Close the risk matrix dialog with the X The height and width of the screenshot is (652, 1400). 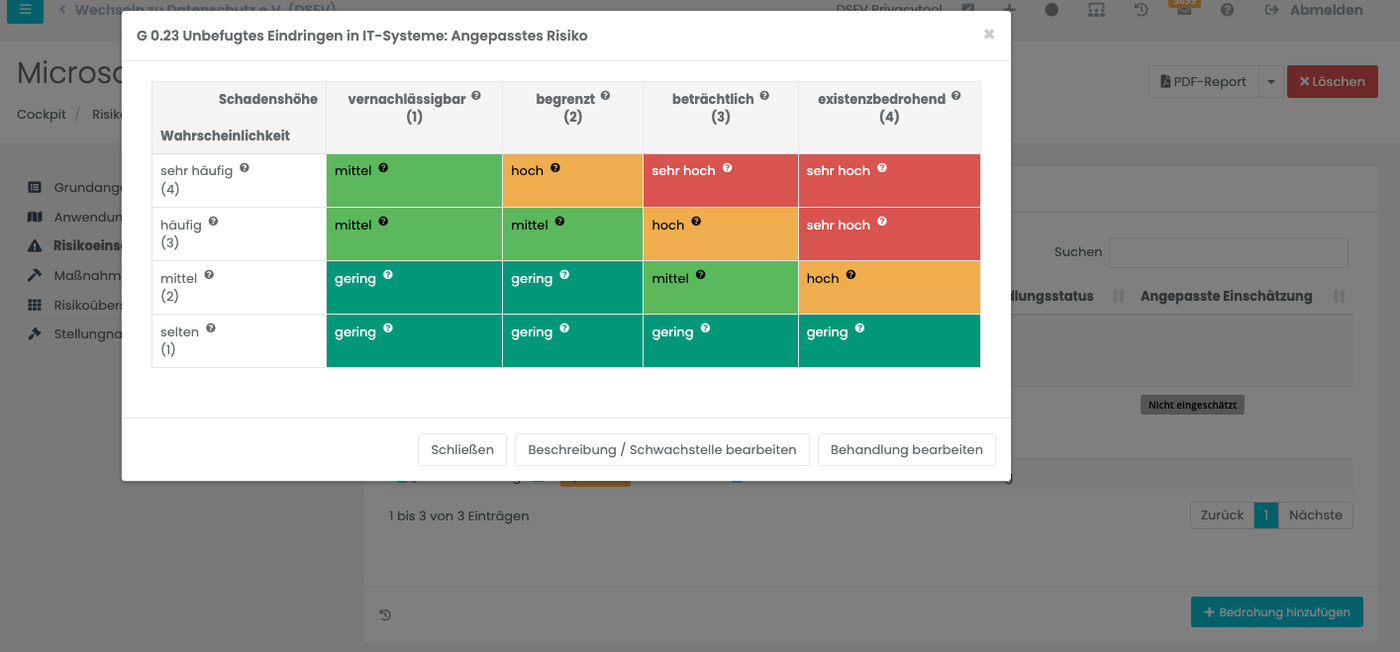[989, 34]
